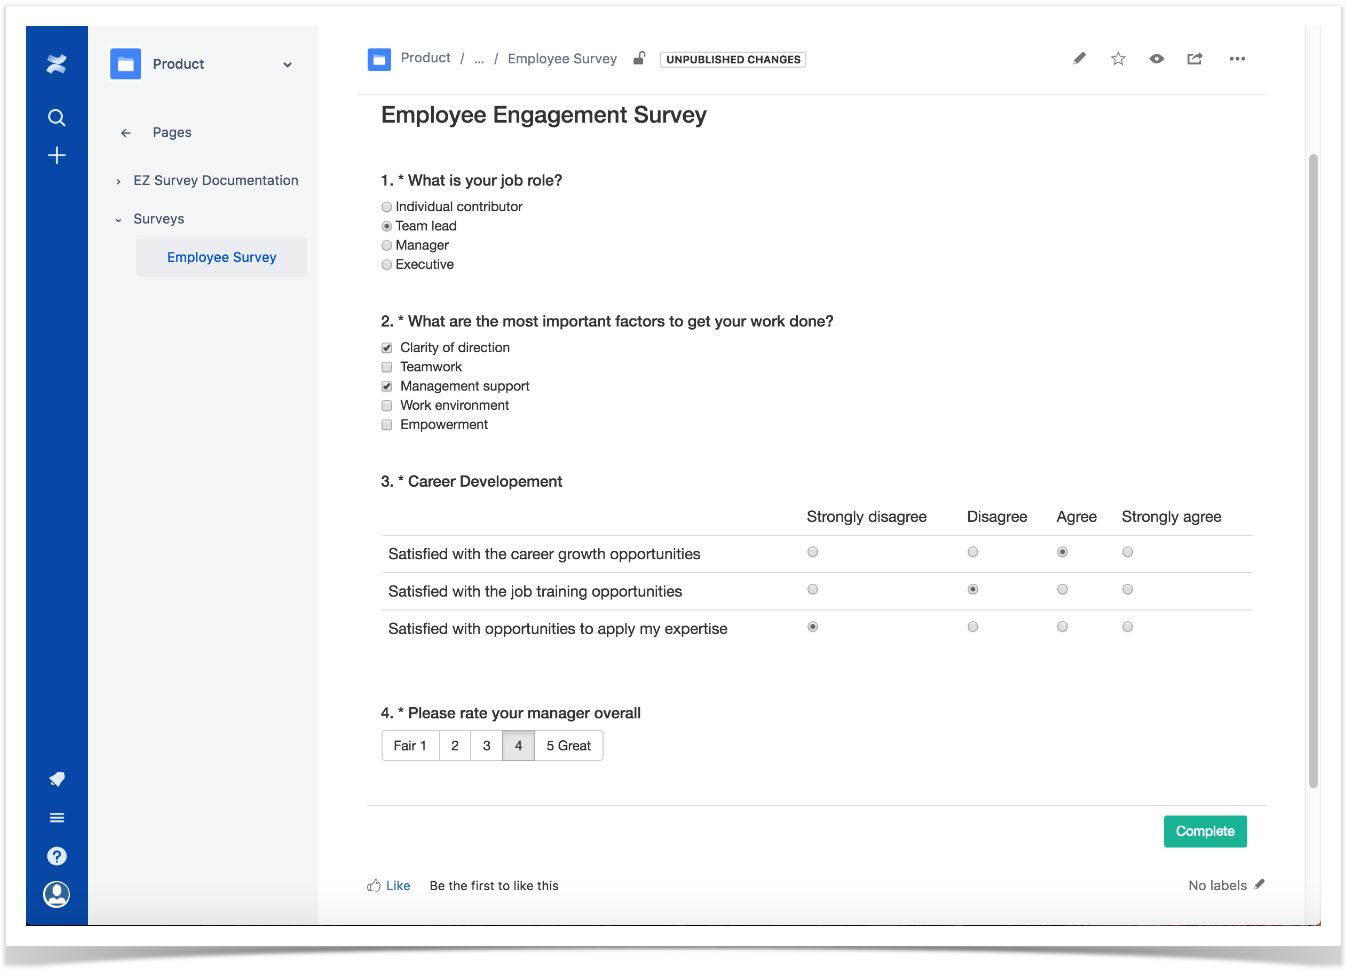
Task: Select Agree for job training opportunities
Action: click(x=1063, y=590)
